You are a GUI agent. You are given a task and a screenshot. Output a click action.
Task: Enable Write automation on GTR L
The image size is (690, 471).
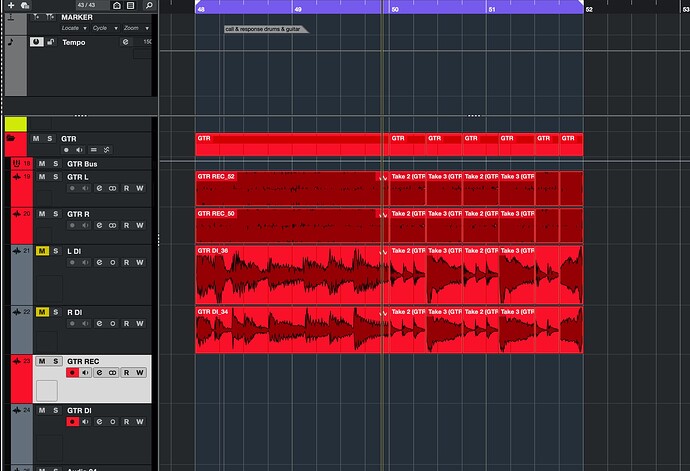pos(140,188)
